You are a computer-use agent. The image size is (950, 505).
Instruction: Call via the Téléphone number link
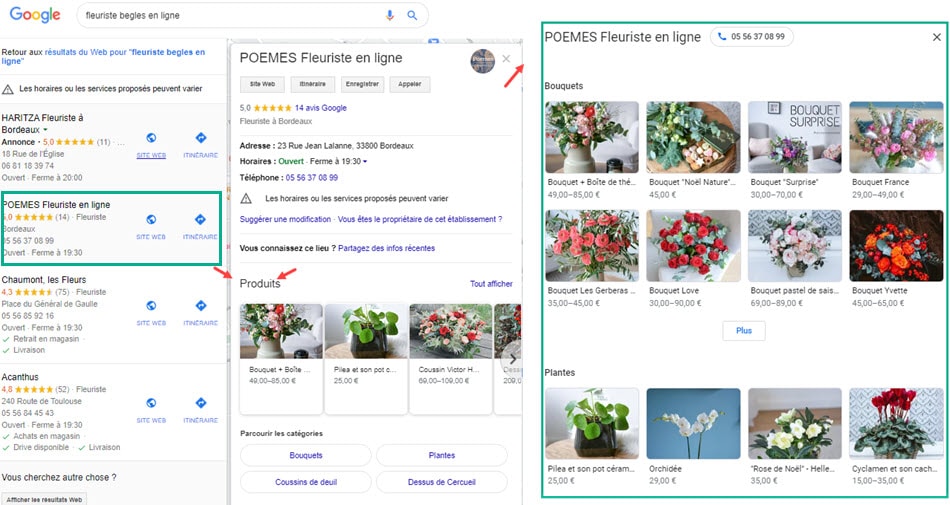pos(312,177)
